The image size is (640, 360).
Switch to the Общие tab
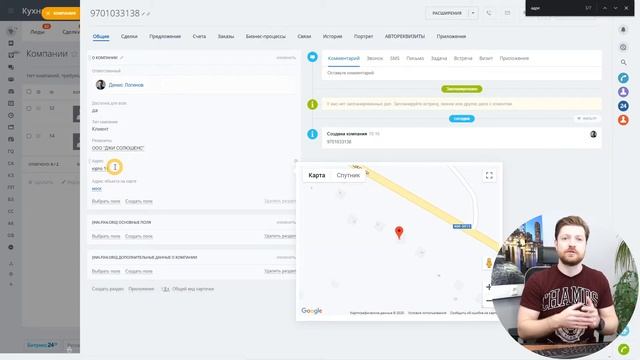tap(101, 36)
